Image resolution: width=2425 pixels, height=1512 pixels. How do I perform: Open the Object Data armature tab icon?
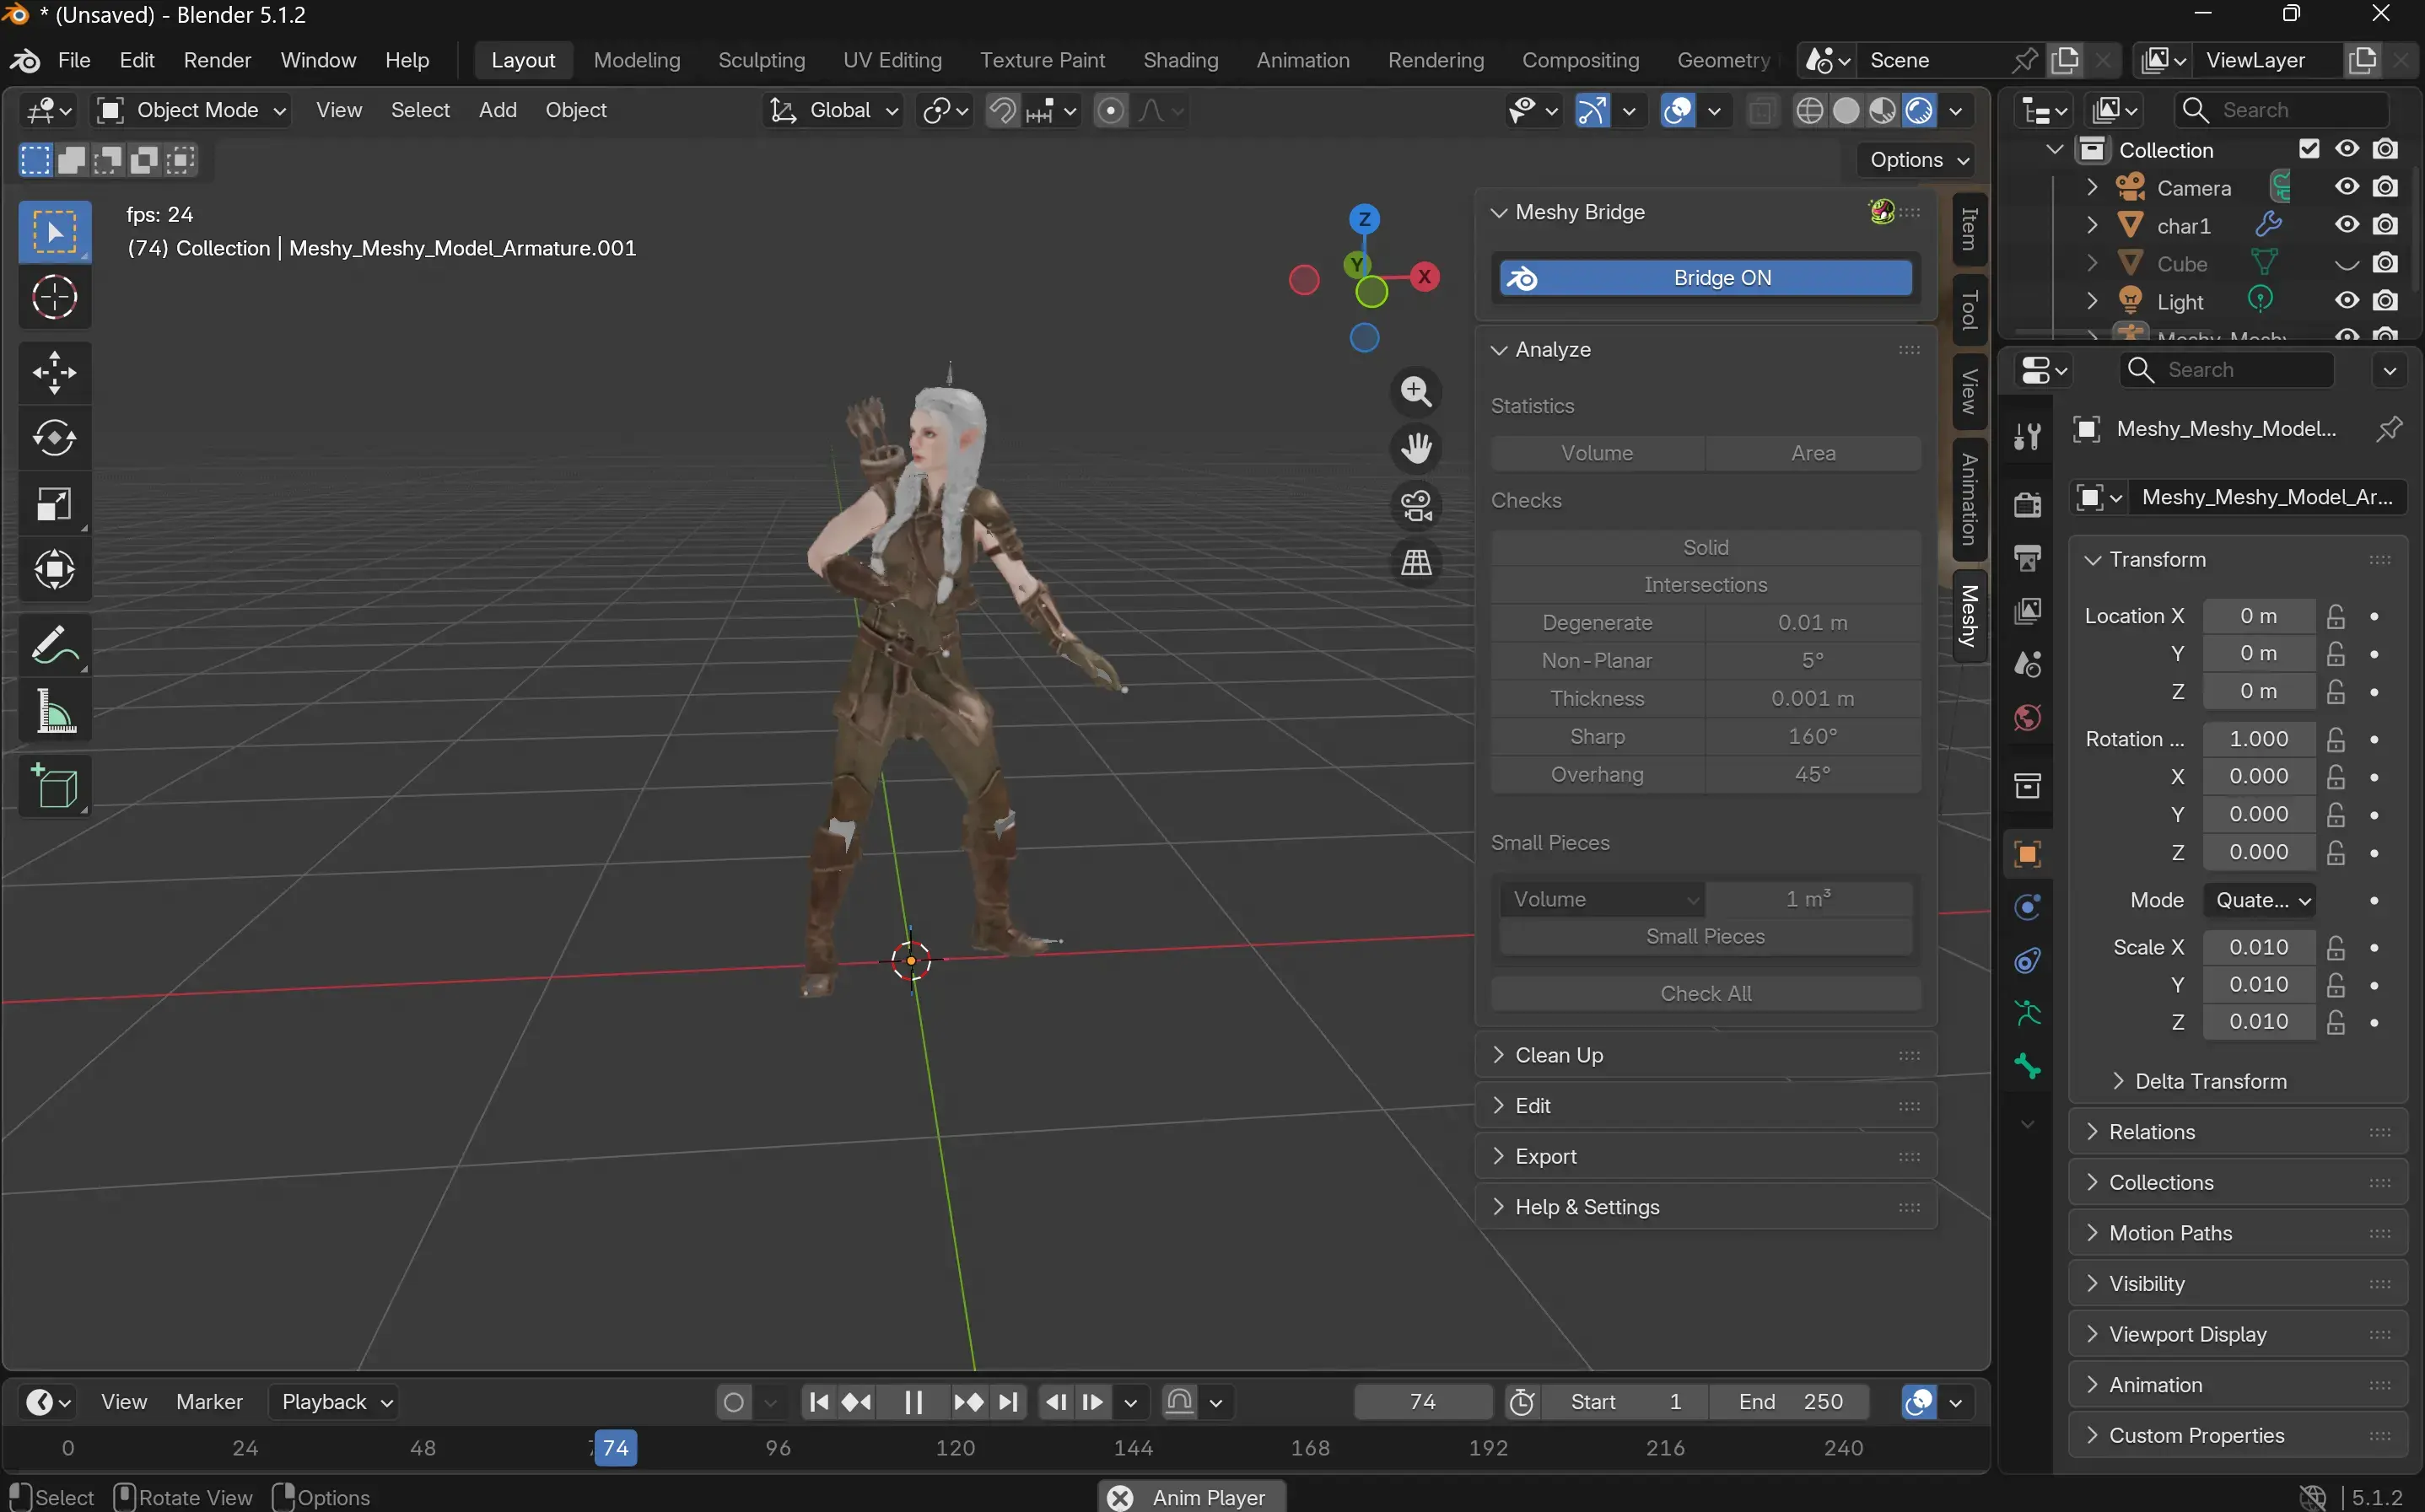(2028, 1013)
